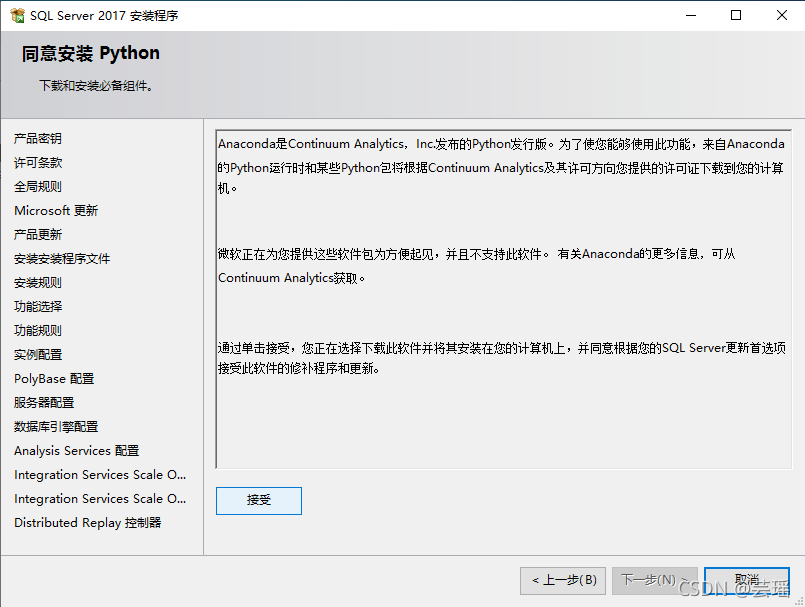Select the 数据库引擎配置 step

[56, 427]
